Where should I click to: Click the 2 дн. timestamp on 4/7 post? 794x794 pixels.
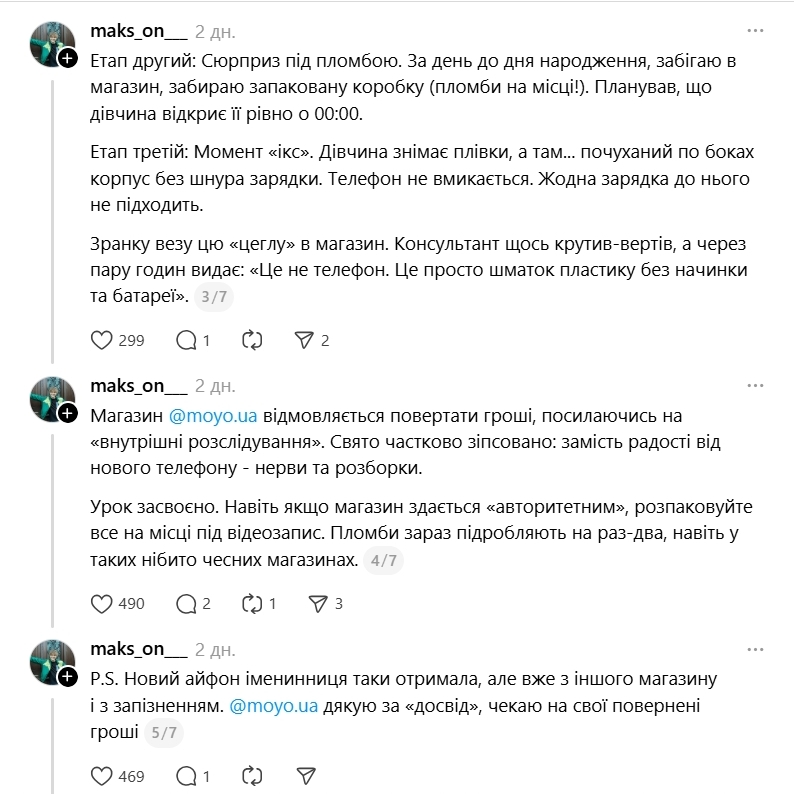coord(215,386)
